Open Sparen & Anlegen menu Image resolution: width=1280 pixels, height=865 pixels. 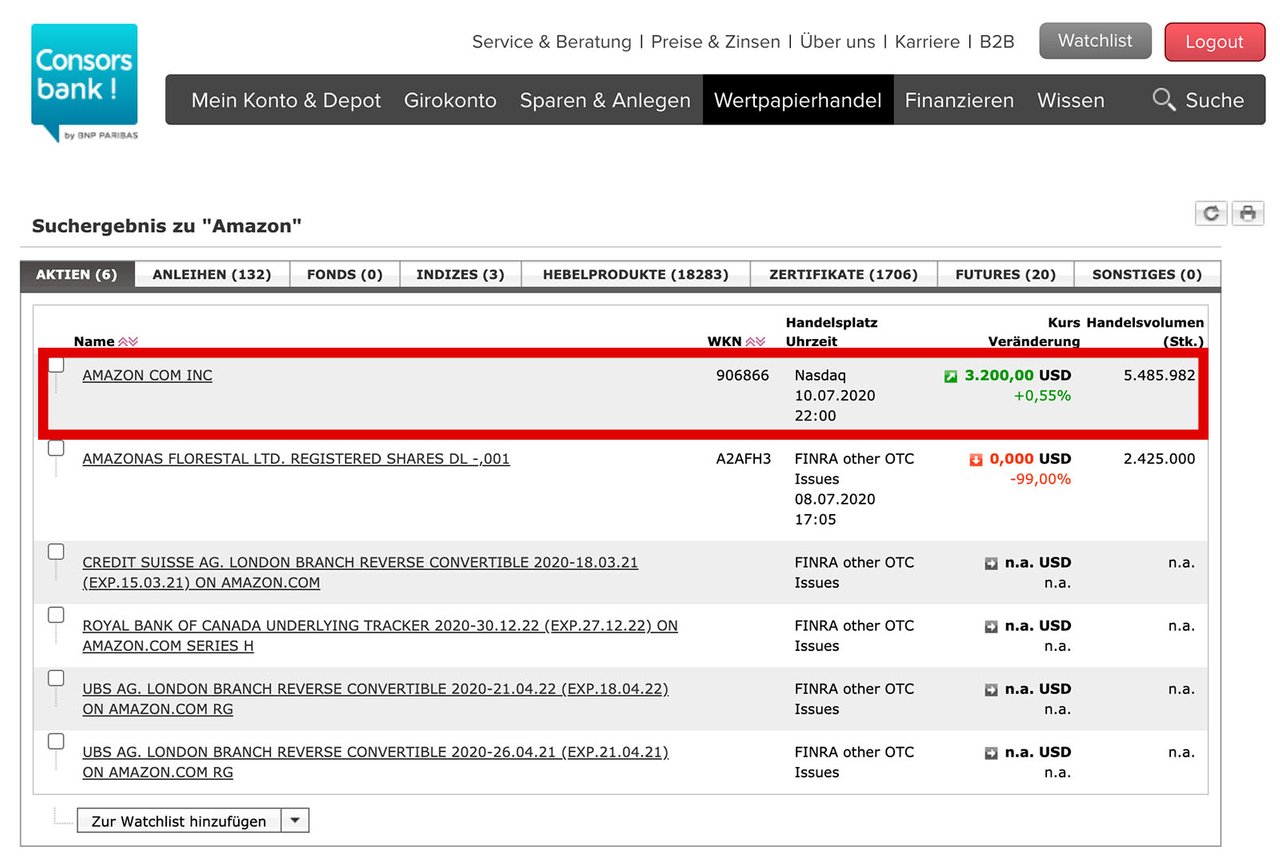click(x=605, y=100)
